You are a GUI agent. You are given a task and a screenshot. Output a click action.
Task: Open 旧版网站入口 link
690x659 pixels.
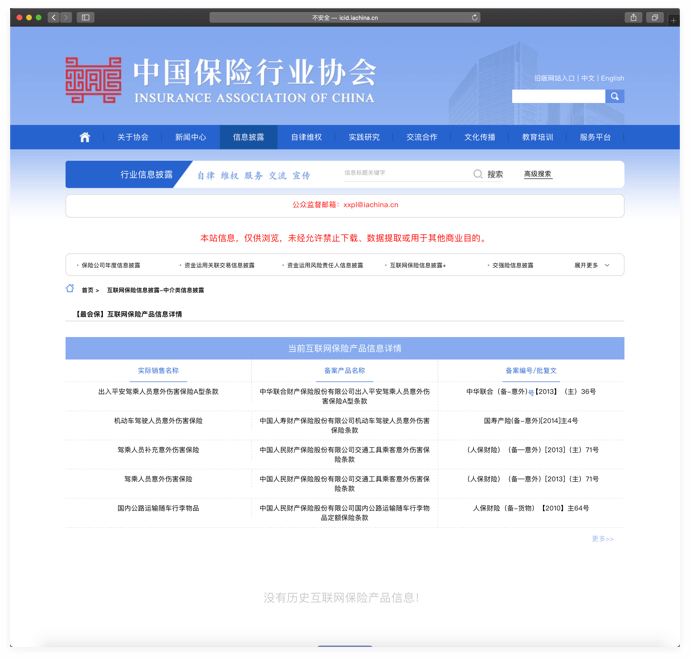tap(554, 78)
